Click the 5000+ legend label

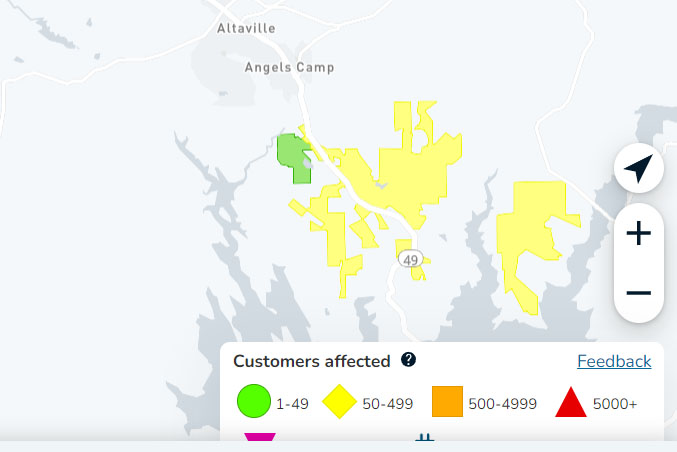615,404
